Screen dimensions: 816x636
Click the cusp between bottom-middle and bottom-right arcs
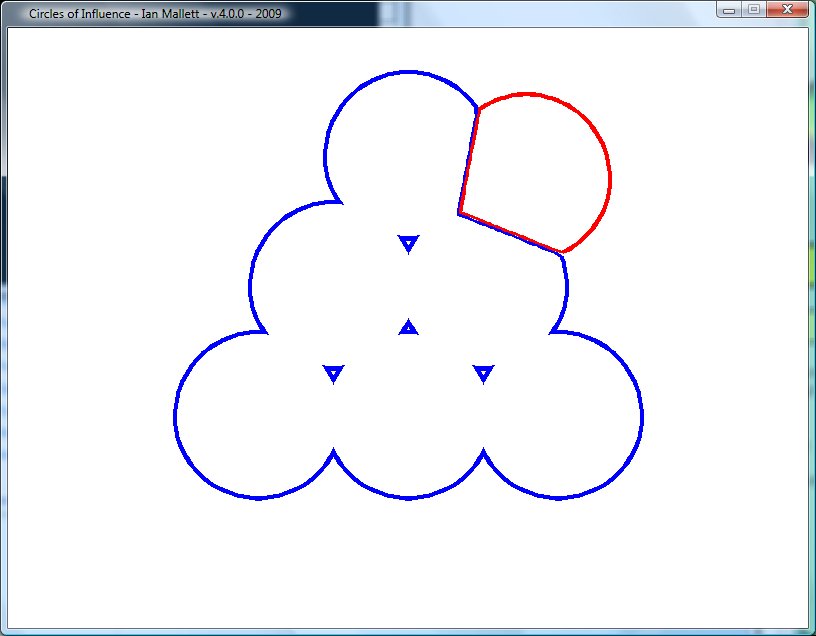tap(484, 451)
